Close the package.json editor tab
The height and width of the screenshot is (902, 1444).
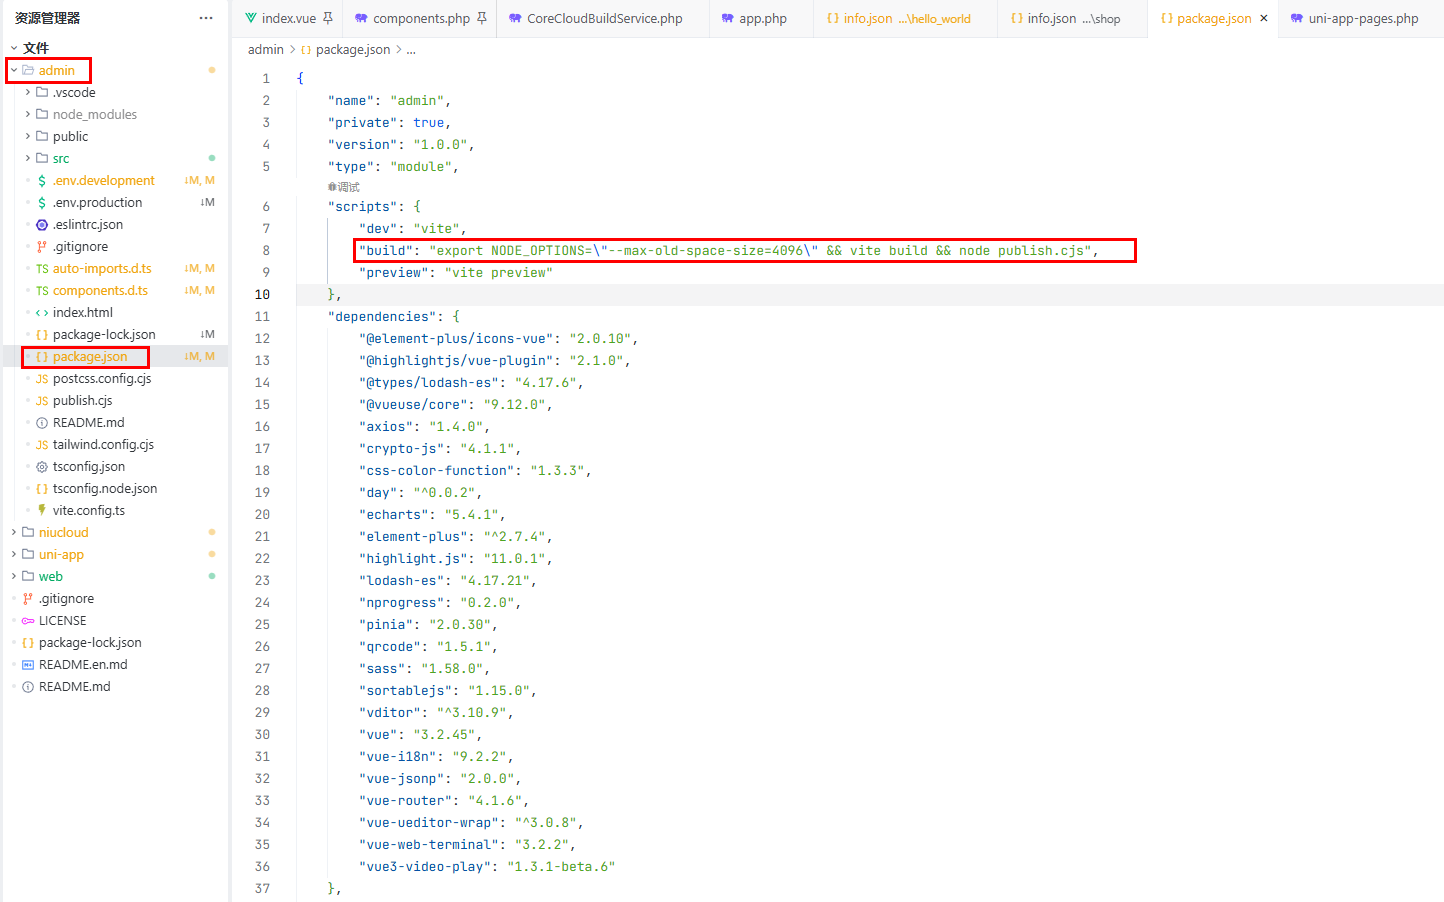click(x=1264, y=18)
